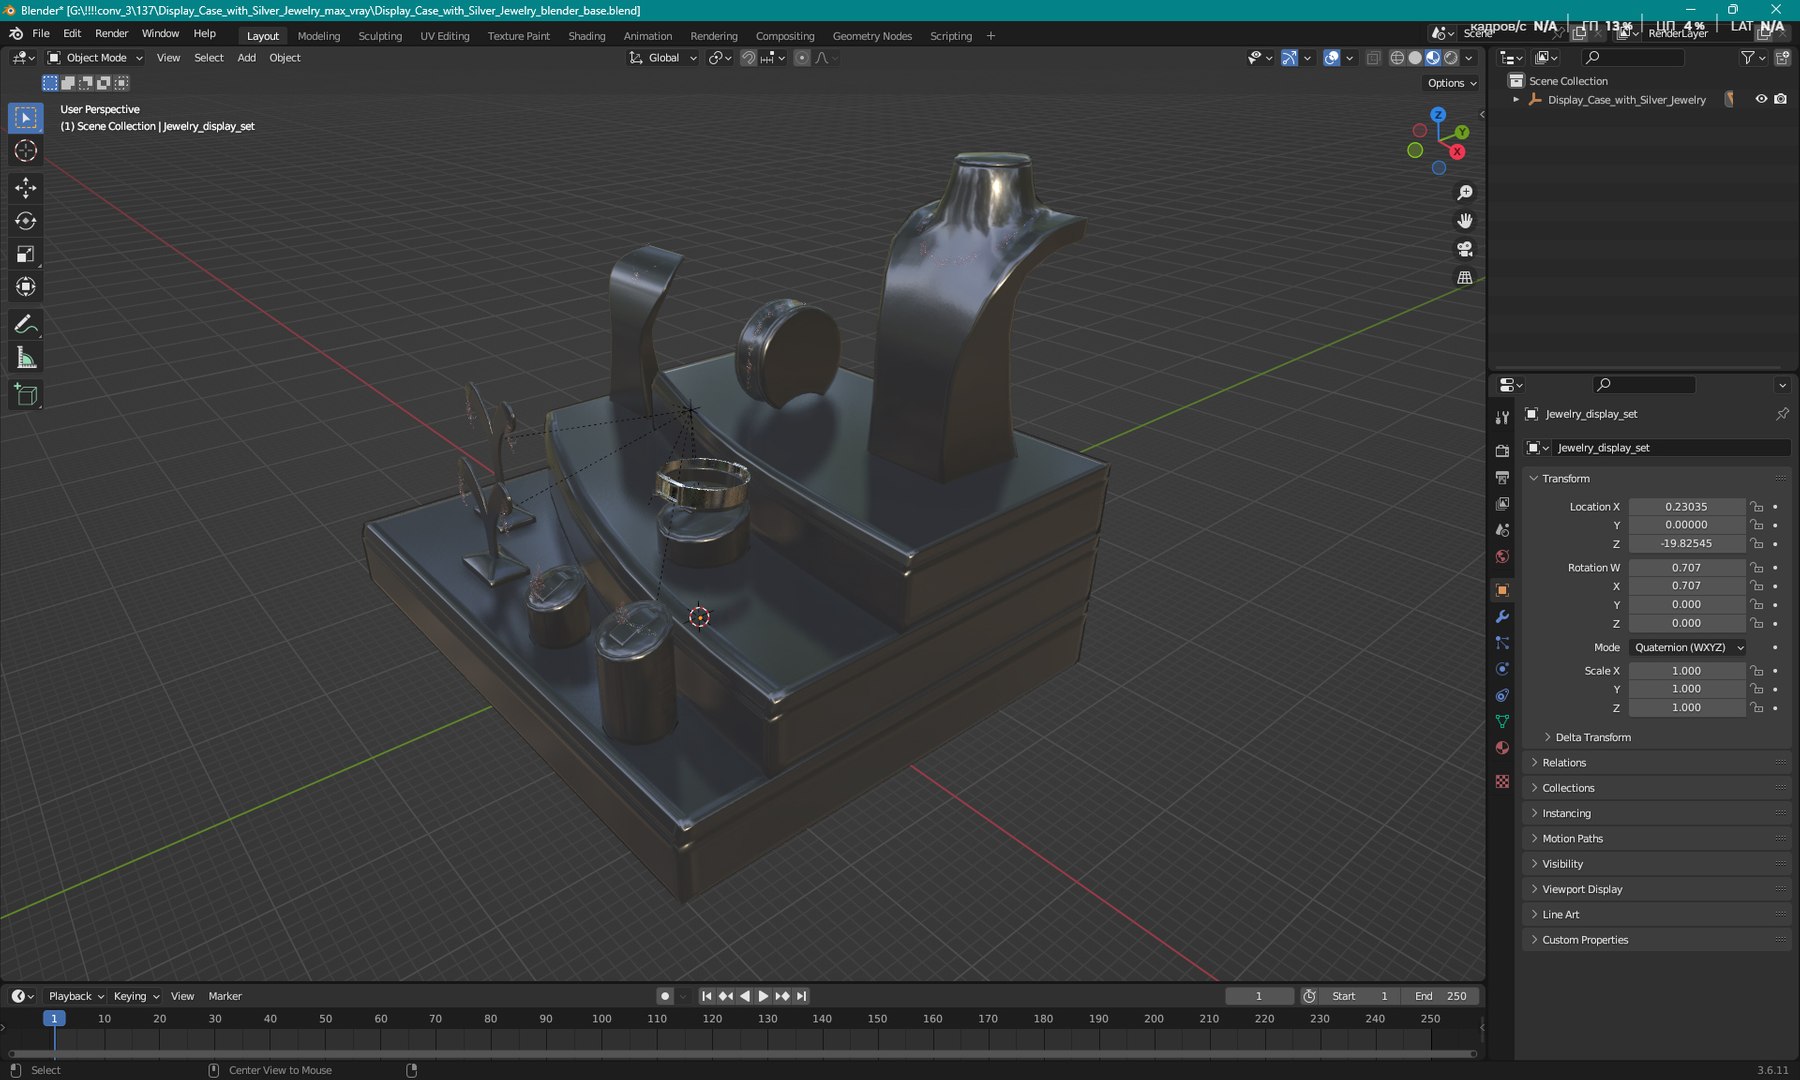This screenshot has width=1800, height=1080.
Task: Activate the Annotate pencil tool
Action: [x=26, y=325]
